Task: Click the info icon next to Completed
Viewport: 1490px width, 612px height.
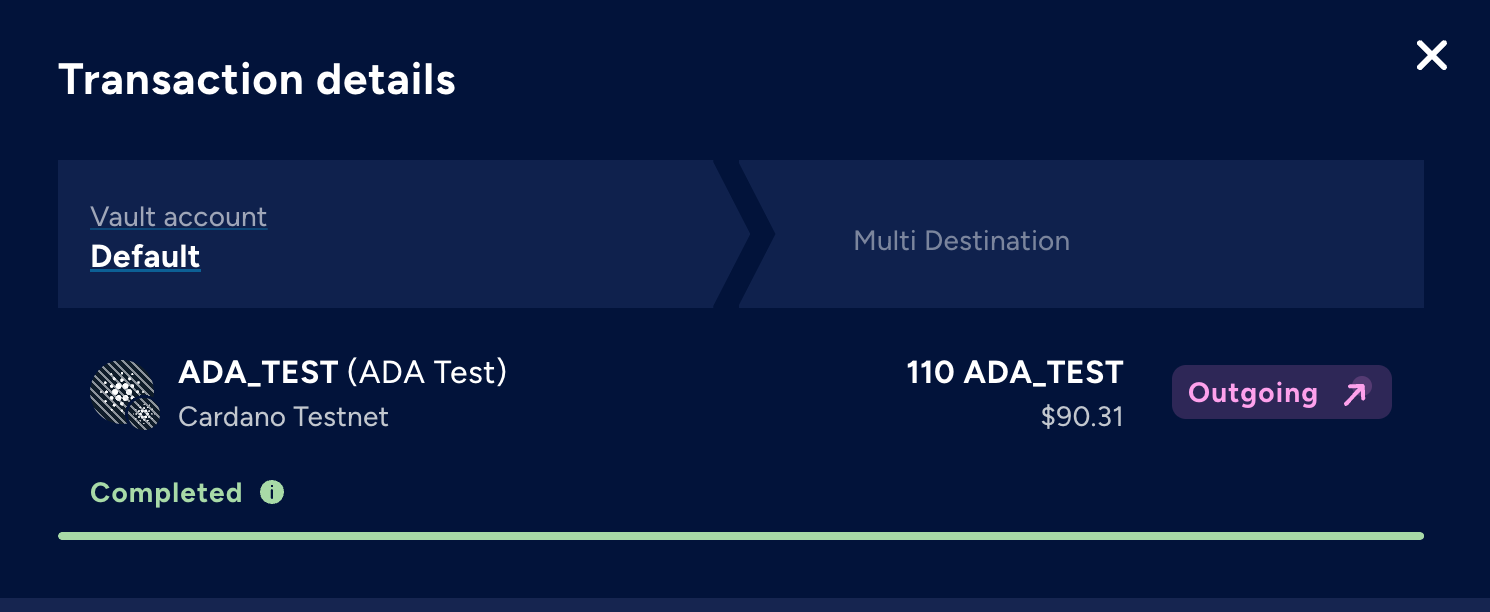Action: click(272, 492)
